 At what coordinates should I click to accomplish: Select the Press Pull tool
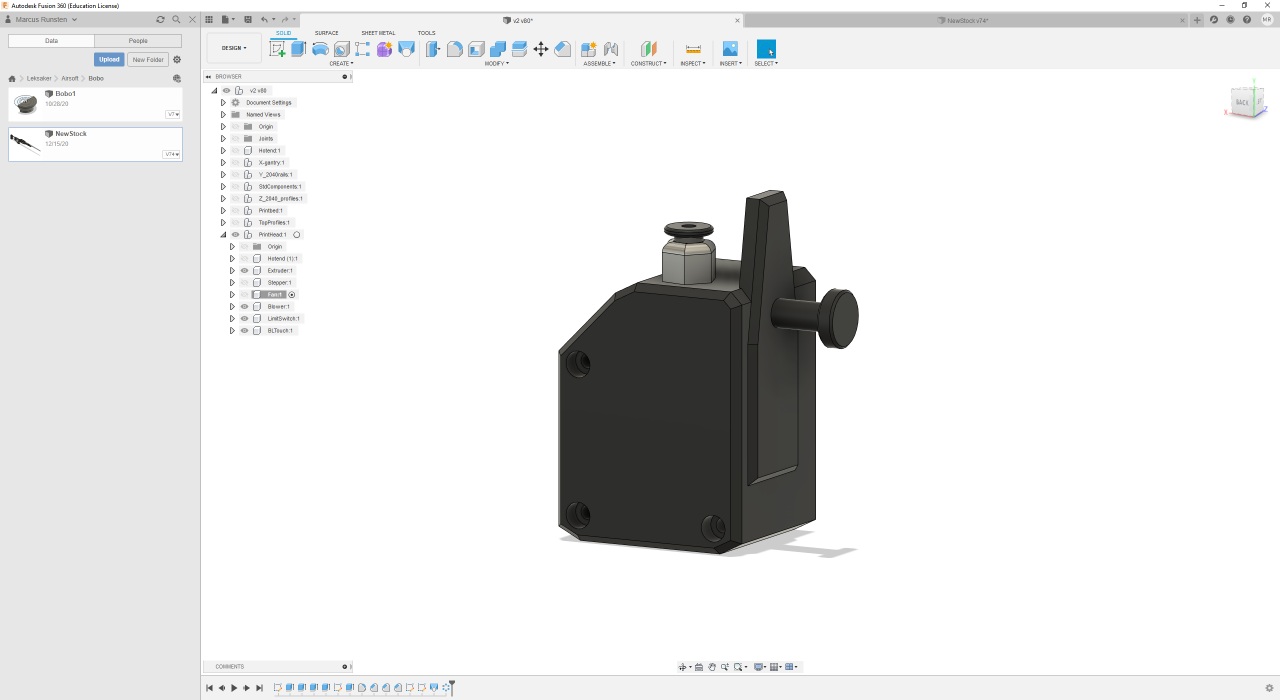tap(433, 49)
